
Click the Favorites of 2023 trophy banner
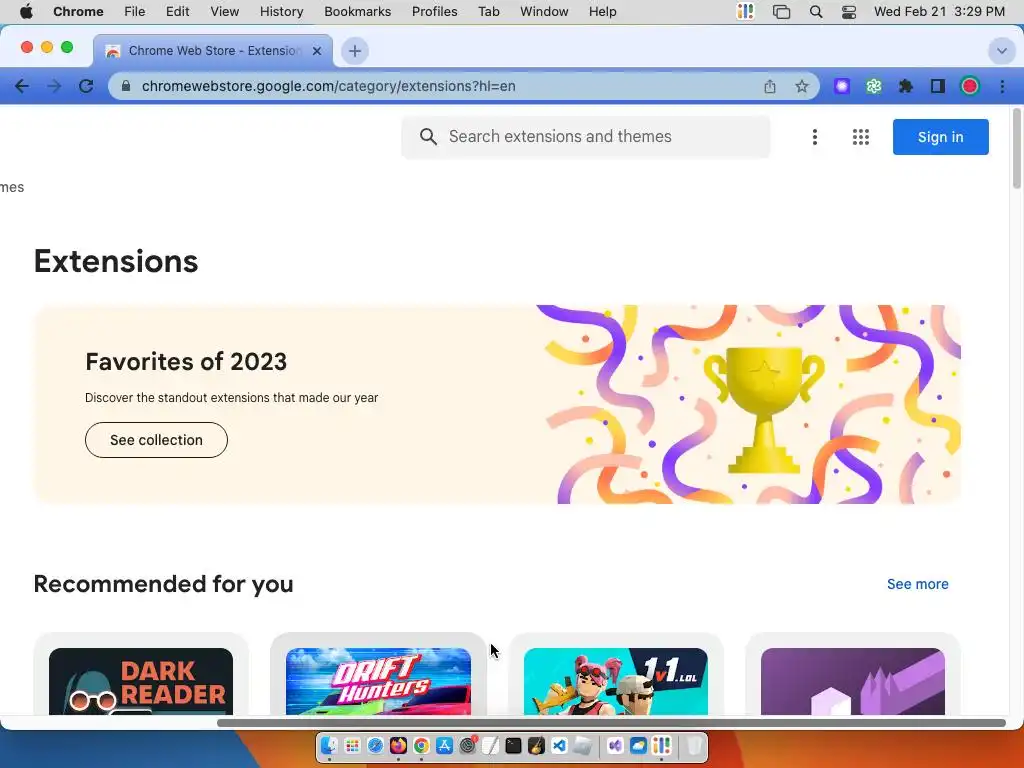[x=497, y=404]
